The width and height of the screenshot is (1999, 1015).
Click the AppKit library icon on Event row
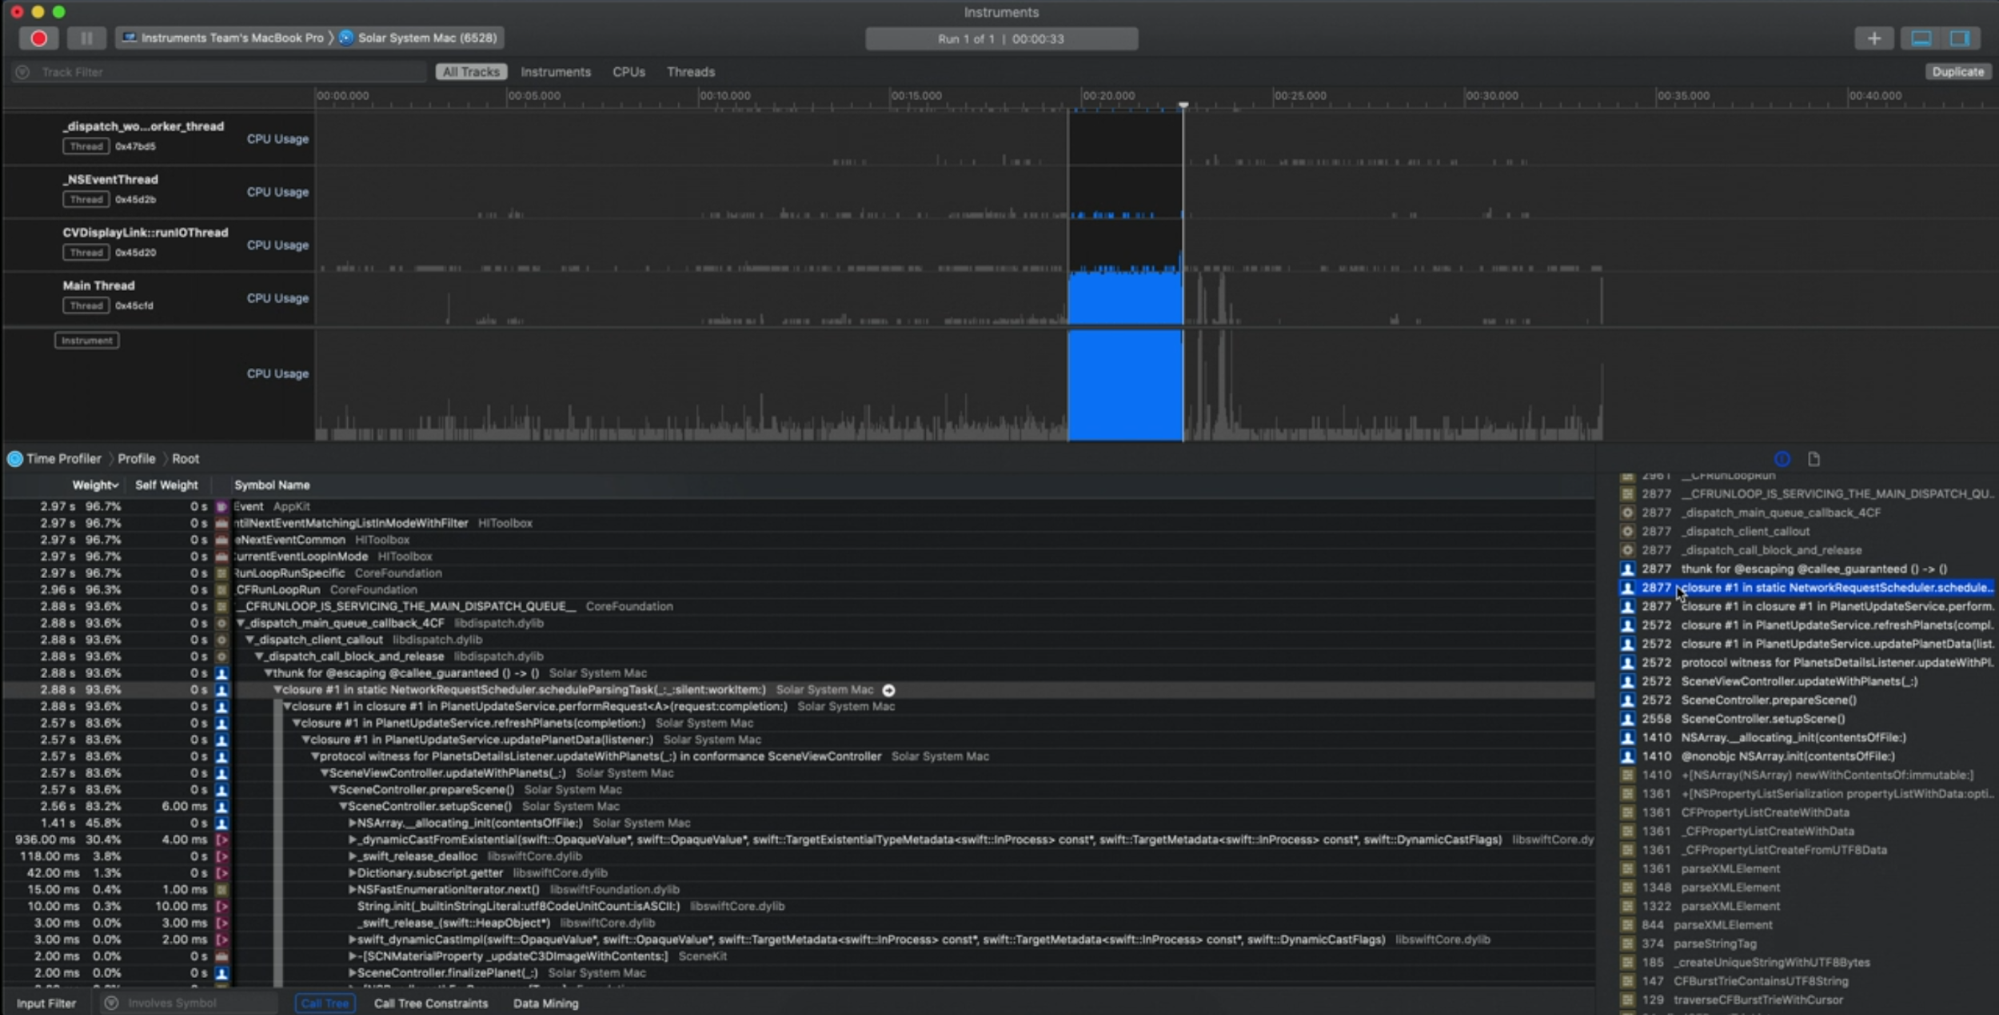tap(222, 507)
